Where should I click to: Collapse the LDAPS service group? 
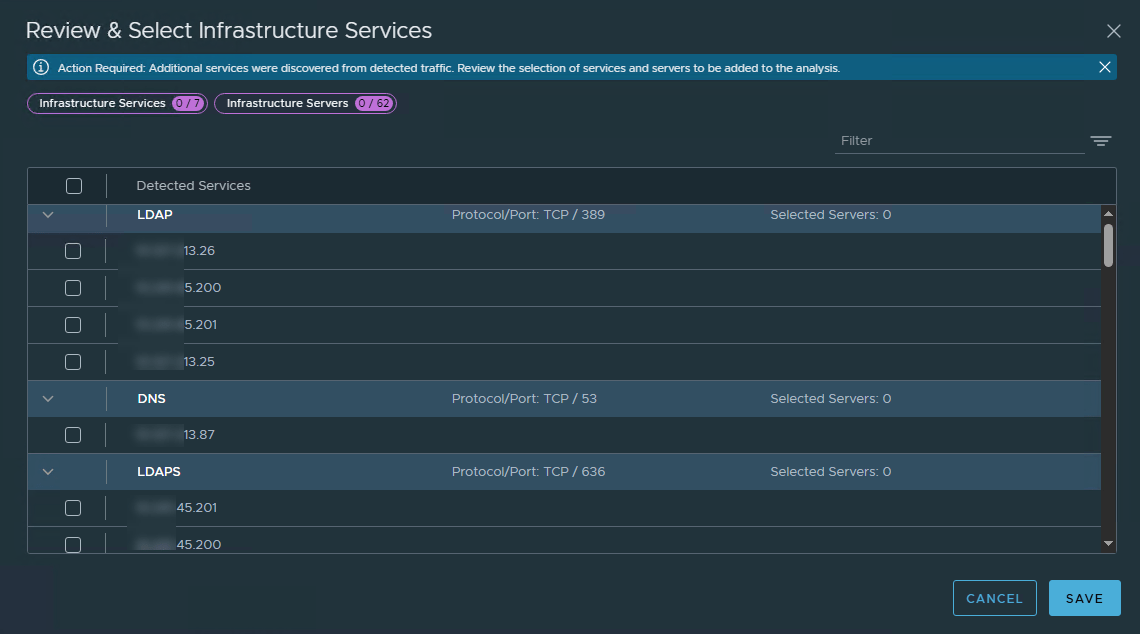pos(48,472)
